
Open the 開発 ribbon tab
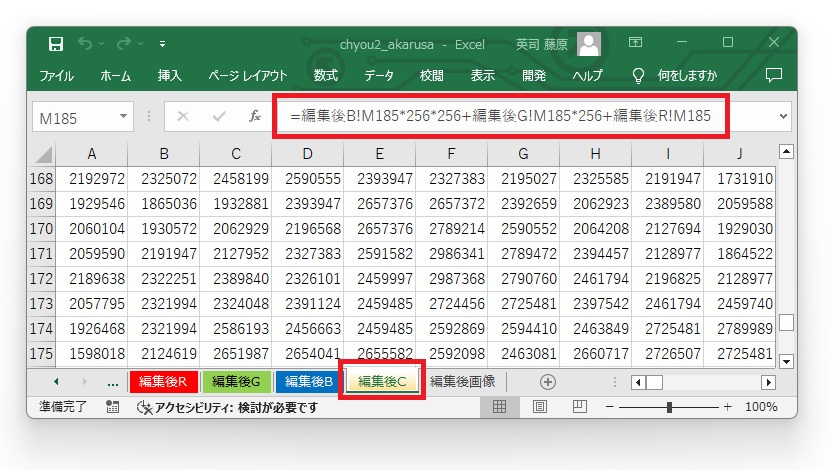pyautogui.click(x=534, y=76)
